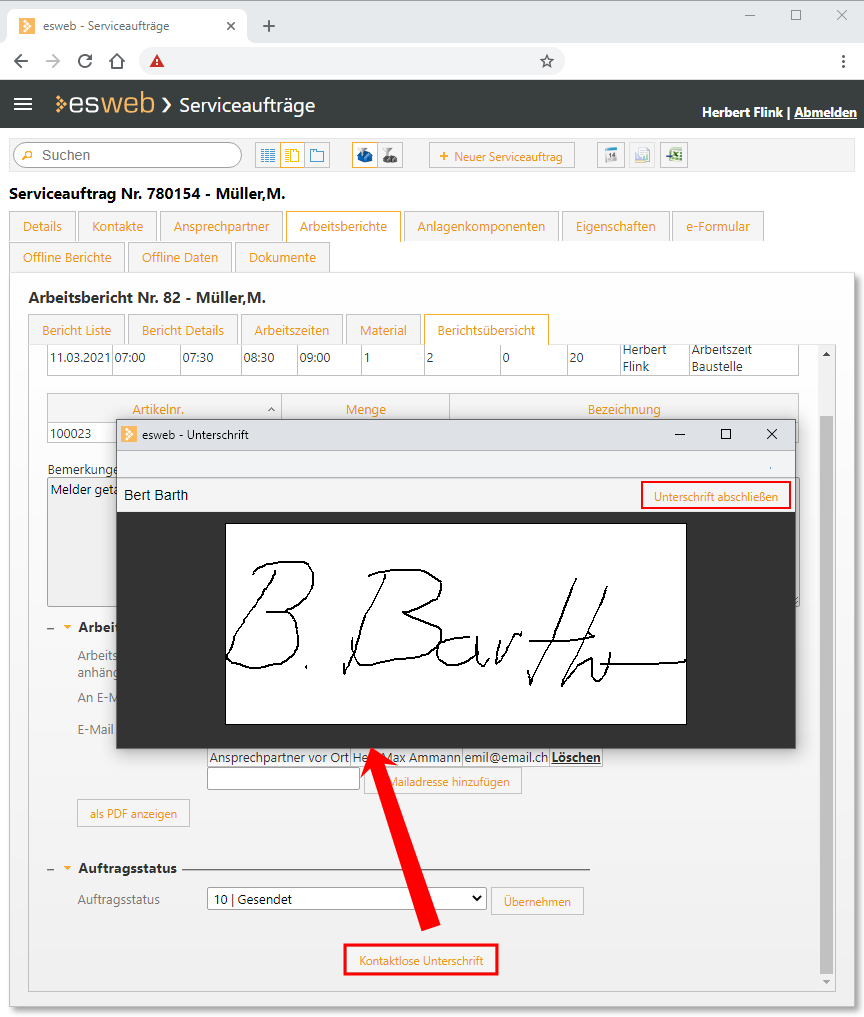This screenshot has height=1017, width=864.
Task: Open the Offline Daten tab
Action: (x=180, y=257)
